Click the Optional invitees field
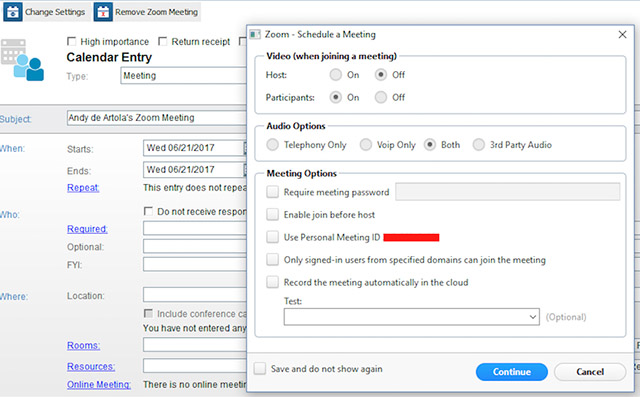This screenshot has width=640, height=397. point(195,246)
